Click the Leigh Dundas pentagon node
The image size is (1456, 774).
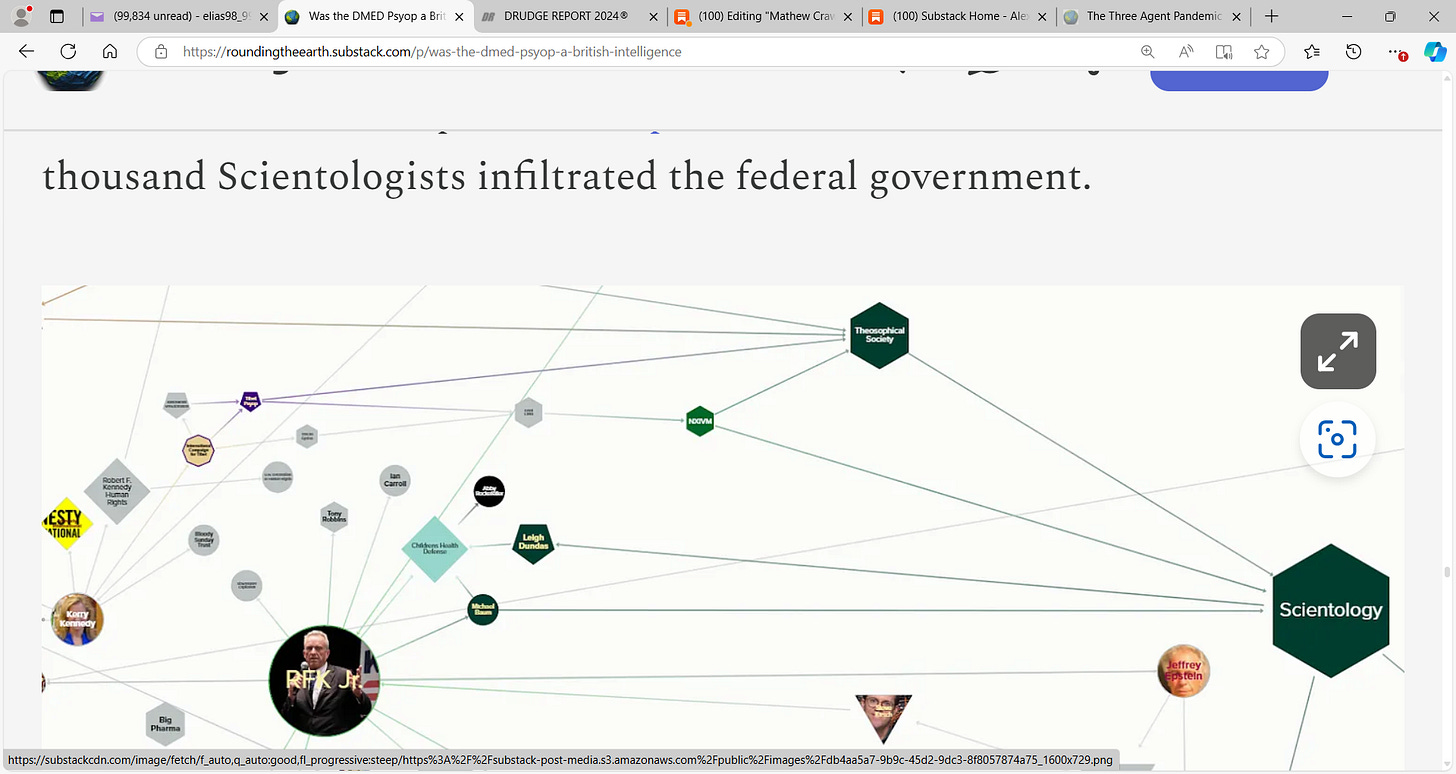(x=533, y=543)
